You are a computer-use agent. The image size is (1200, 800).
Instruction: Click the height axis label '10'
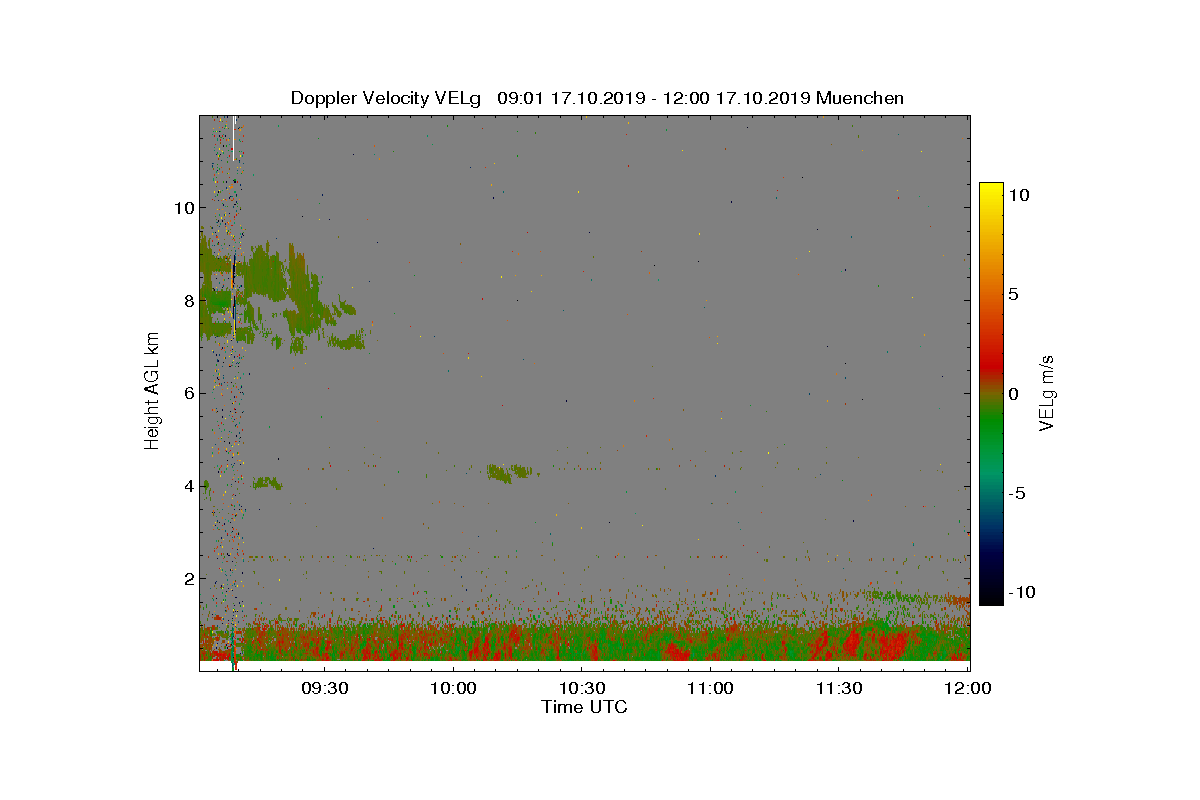[x=183, y=208]
